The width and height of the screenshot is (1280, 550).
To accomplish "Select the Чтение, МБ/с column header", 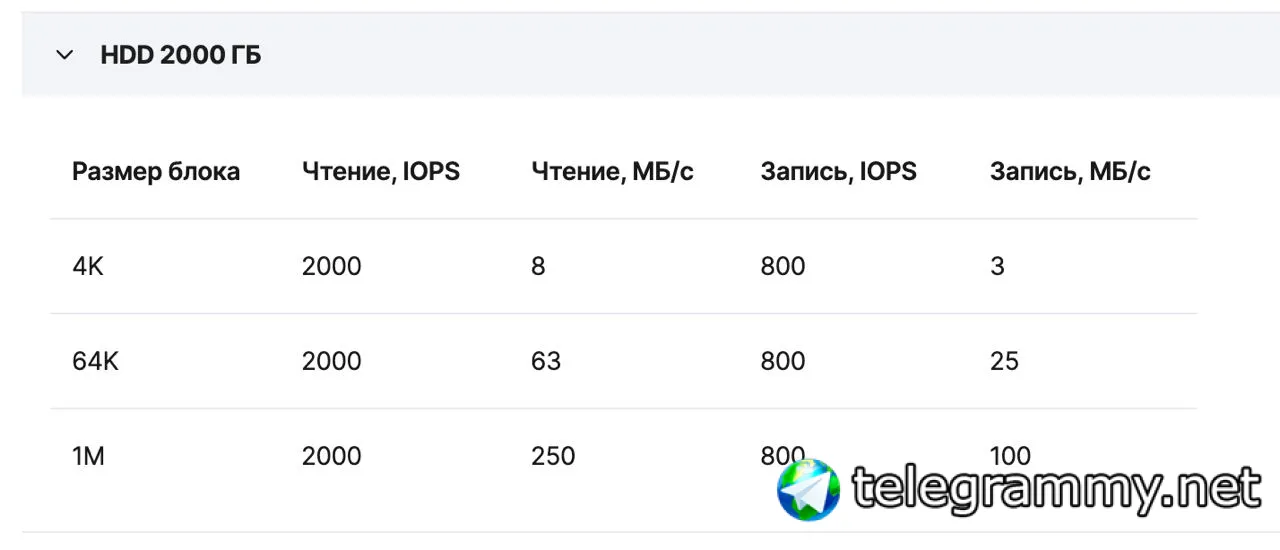I will tap(613, 172).
